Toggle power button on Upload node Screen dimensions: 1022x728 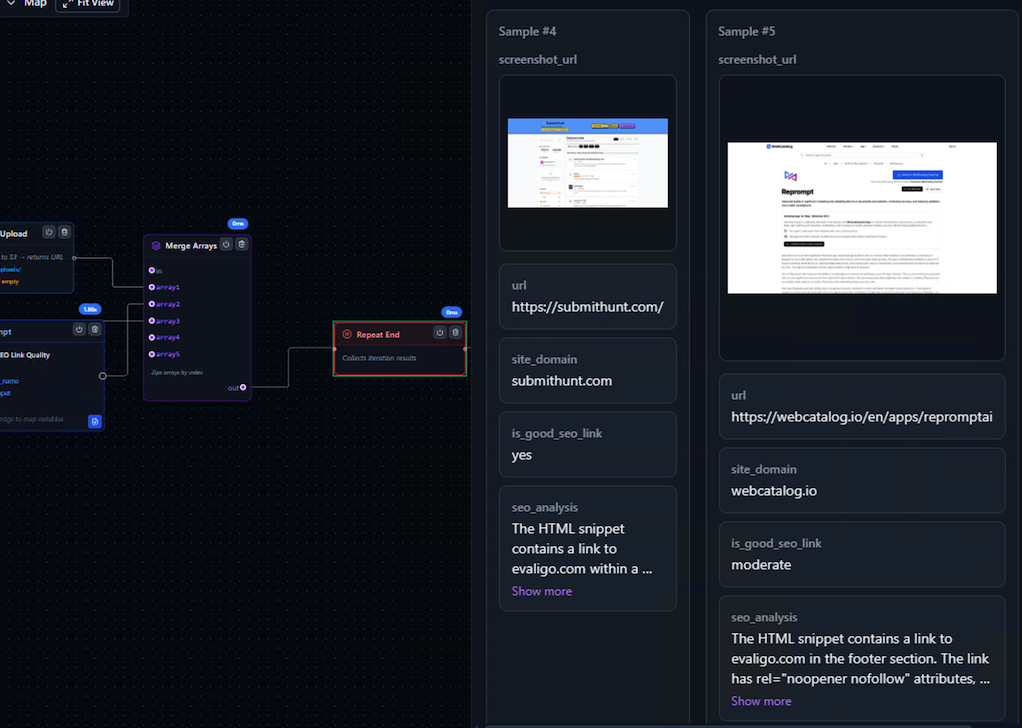[x=48, y=232]
